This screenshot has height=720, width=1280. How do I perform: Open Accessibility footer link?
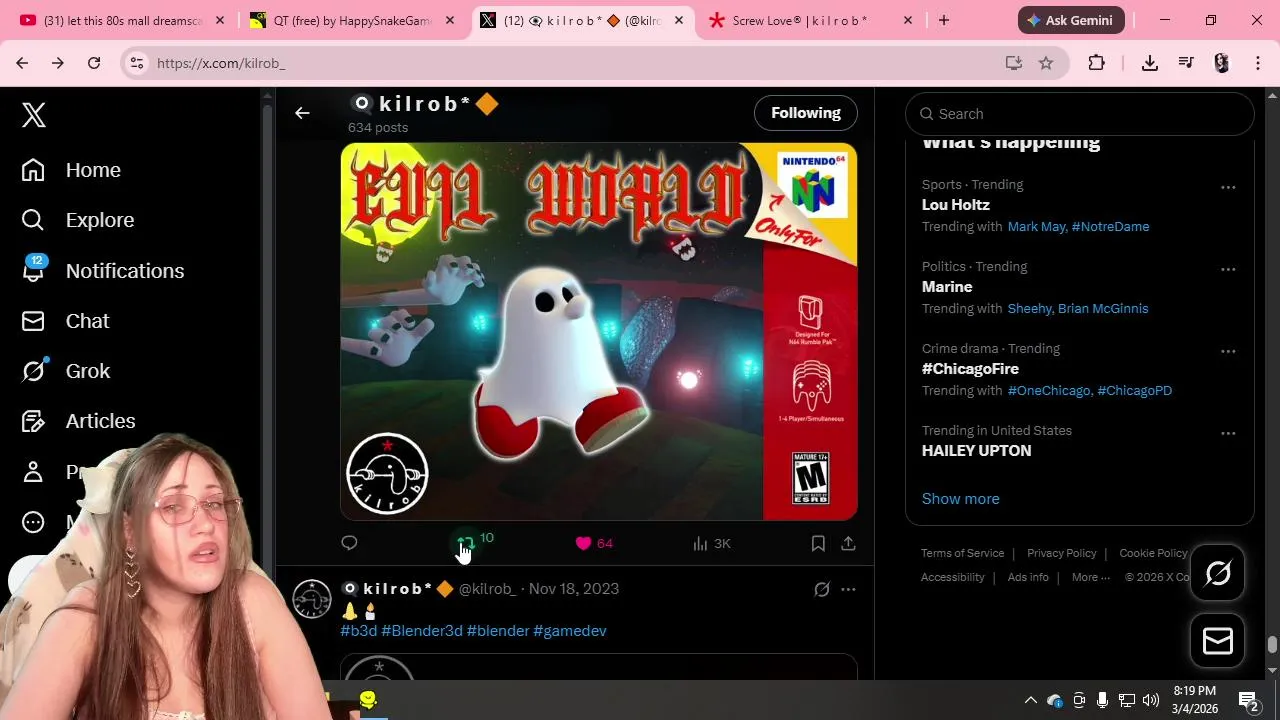pos(952,577)
